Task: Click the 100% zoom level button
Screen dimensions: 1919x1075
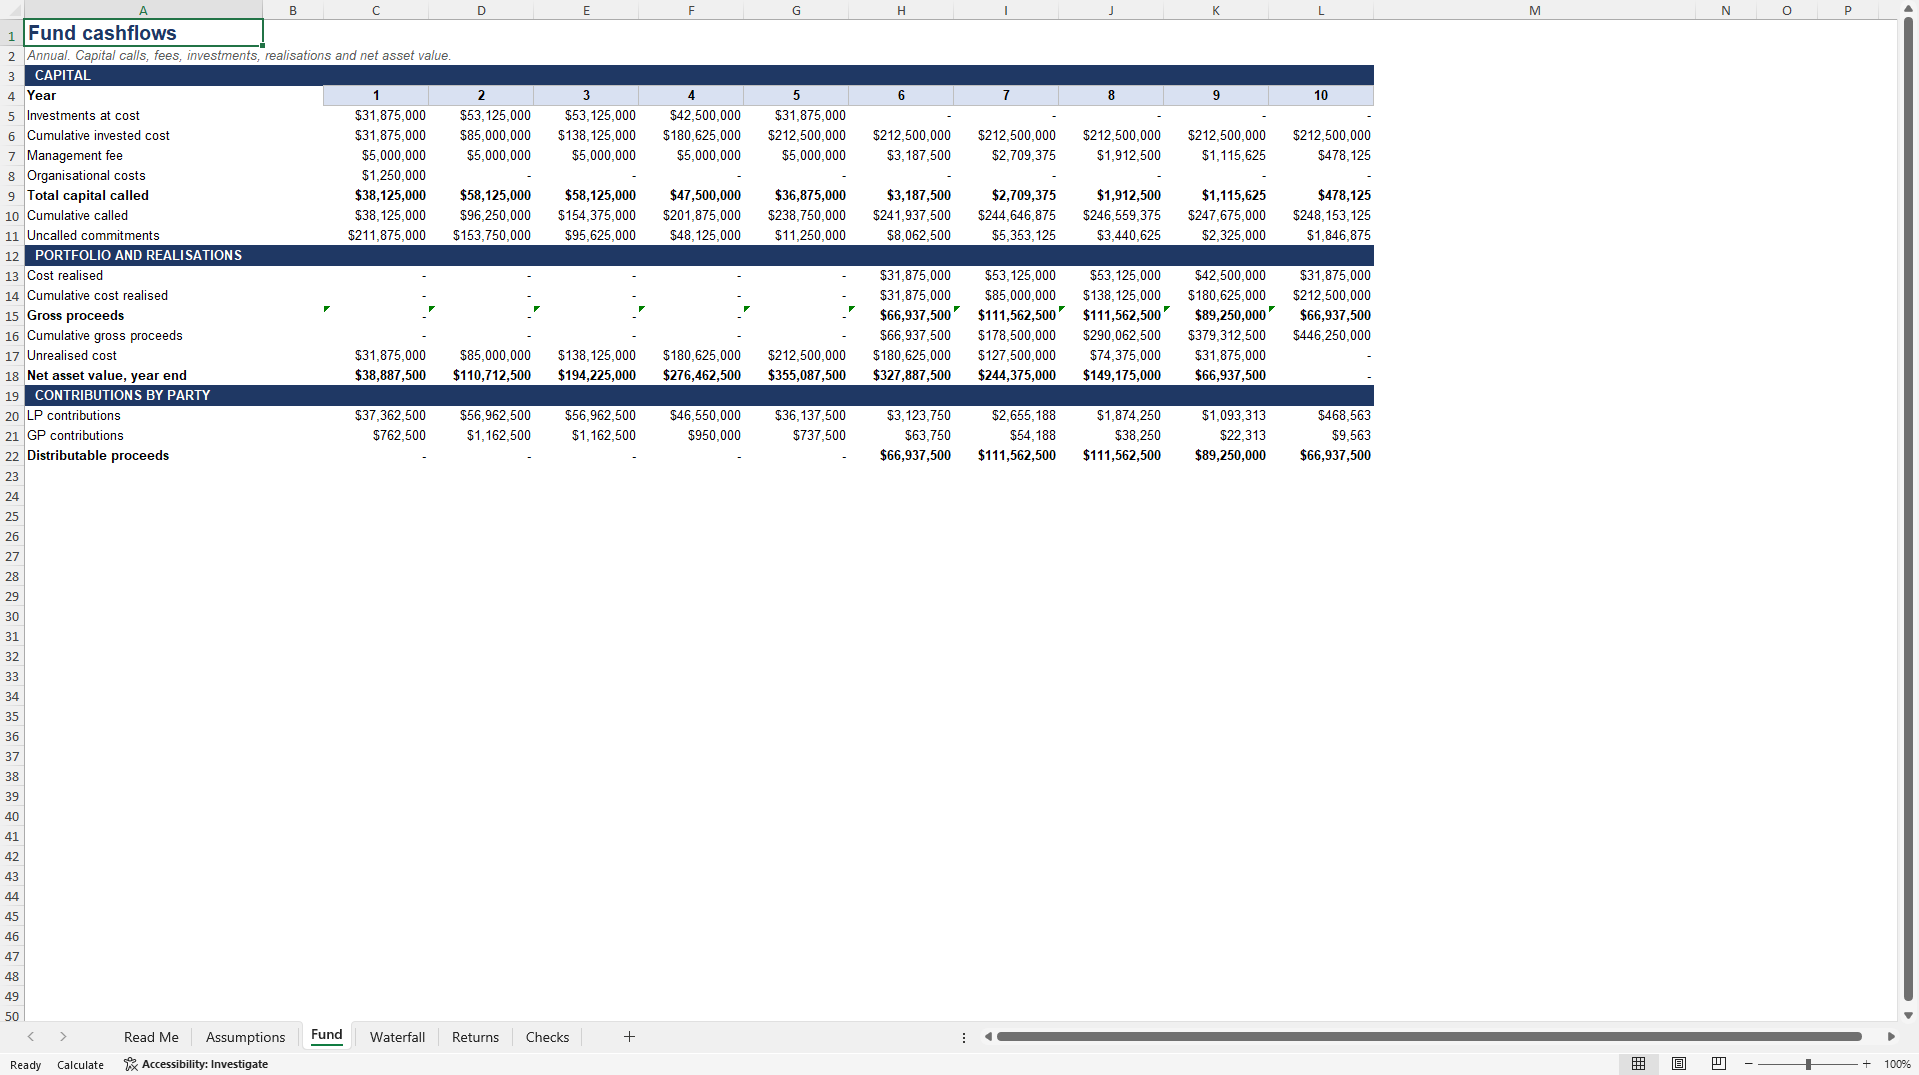Action: click(x=1897, y=1064)
